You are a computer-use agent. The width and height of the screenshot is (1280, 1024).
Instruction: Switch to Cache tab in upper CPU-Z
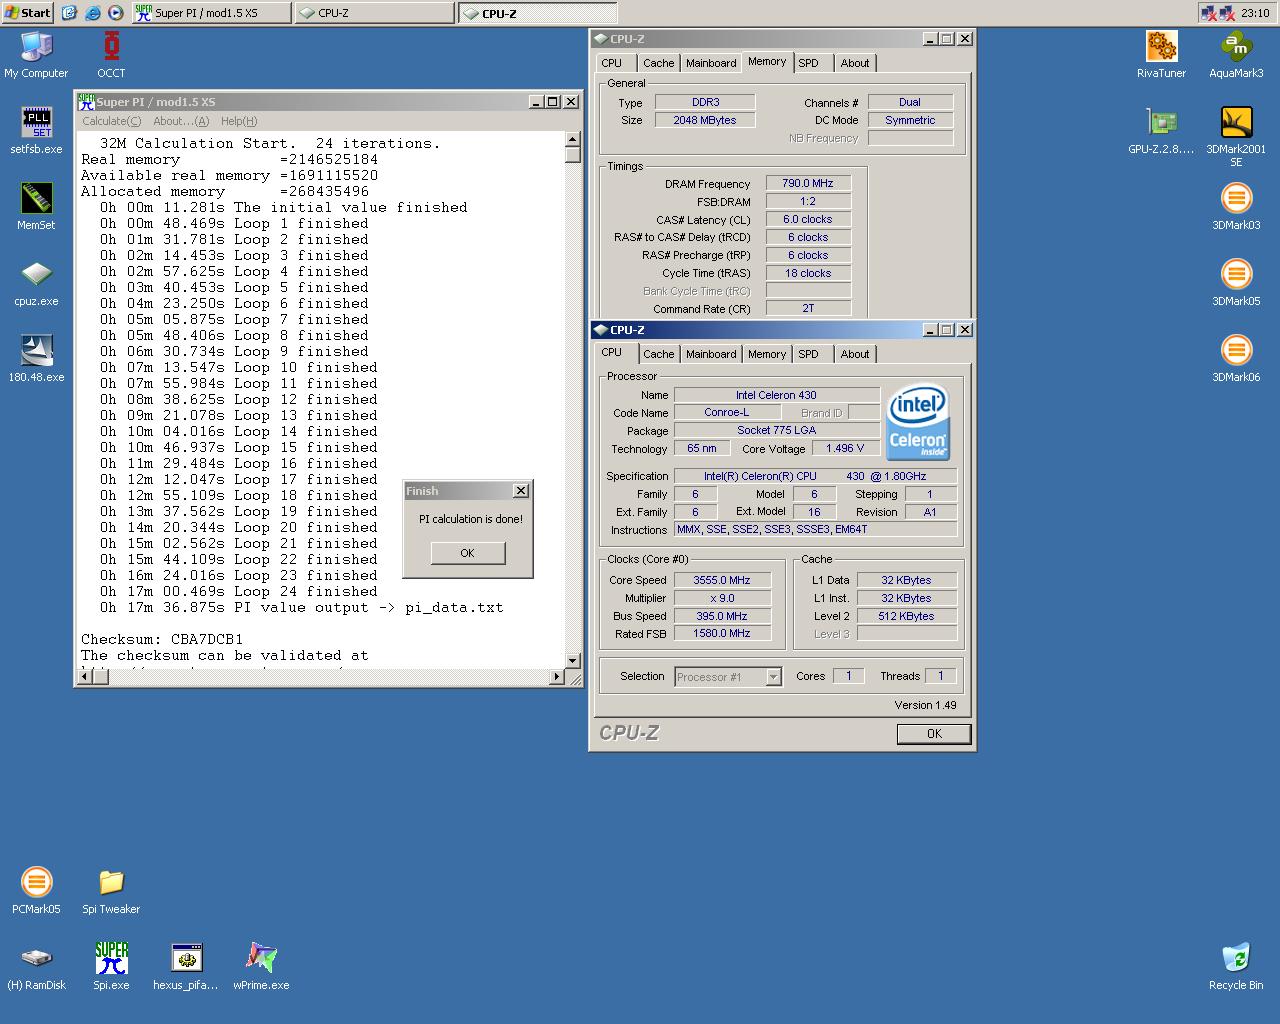[x=658, y=63]
